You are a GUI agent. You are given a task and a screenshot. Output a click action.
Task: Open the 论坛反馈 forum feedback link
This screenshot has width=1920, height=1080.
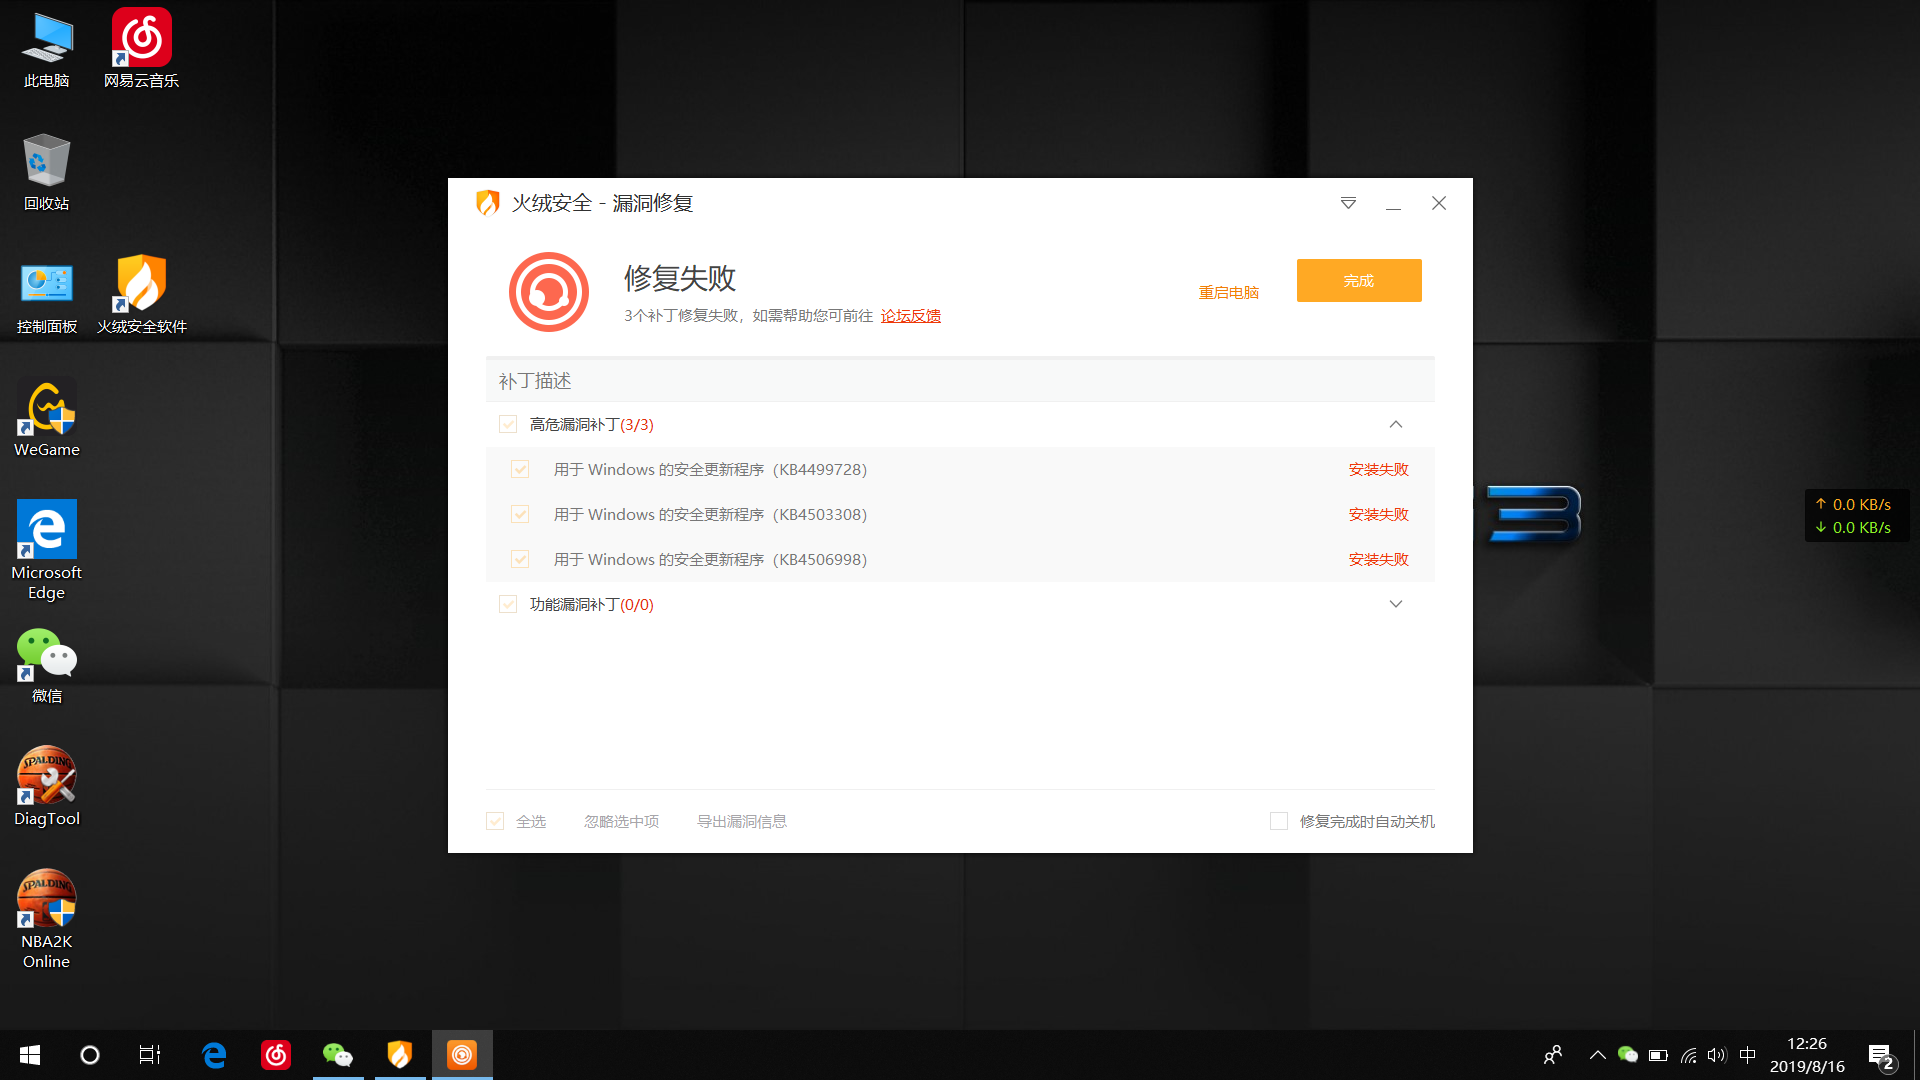(910, 315)
